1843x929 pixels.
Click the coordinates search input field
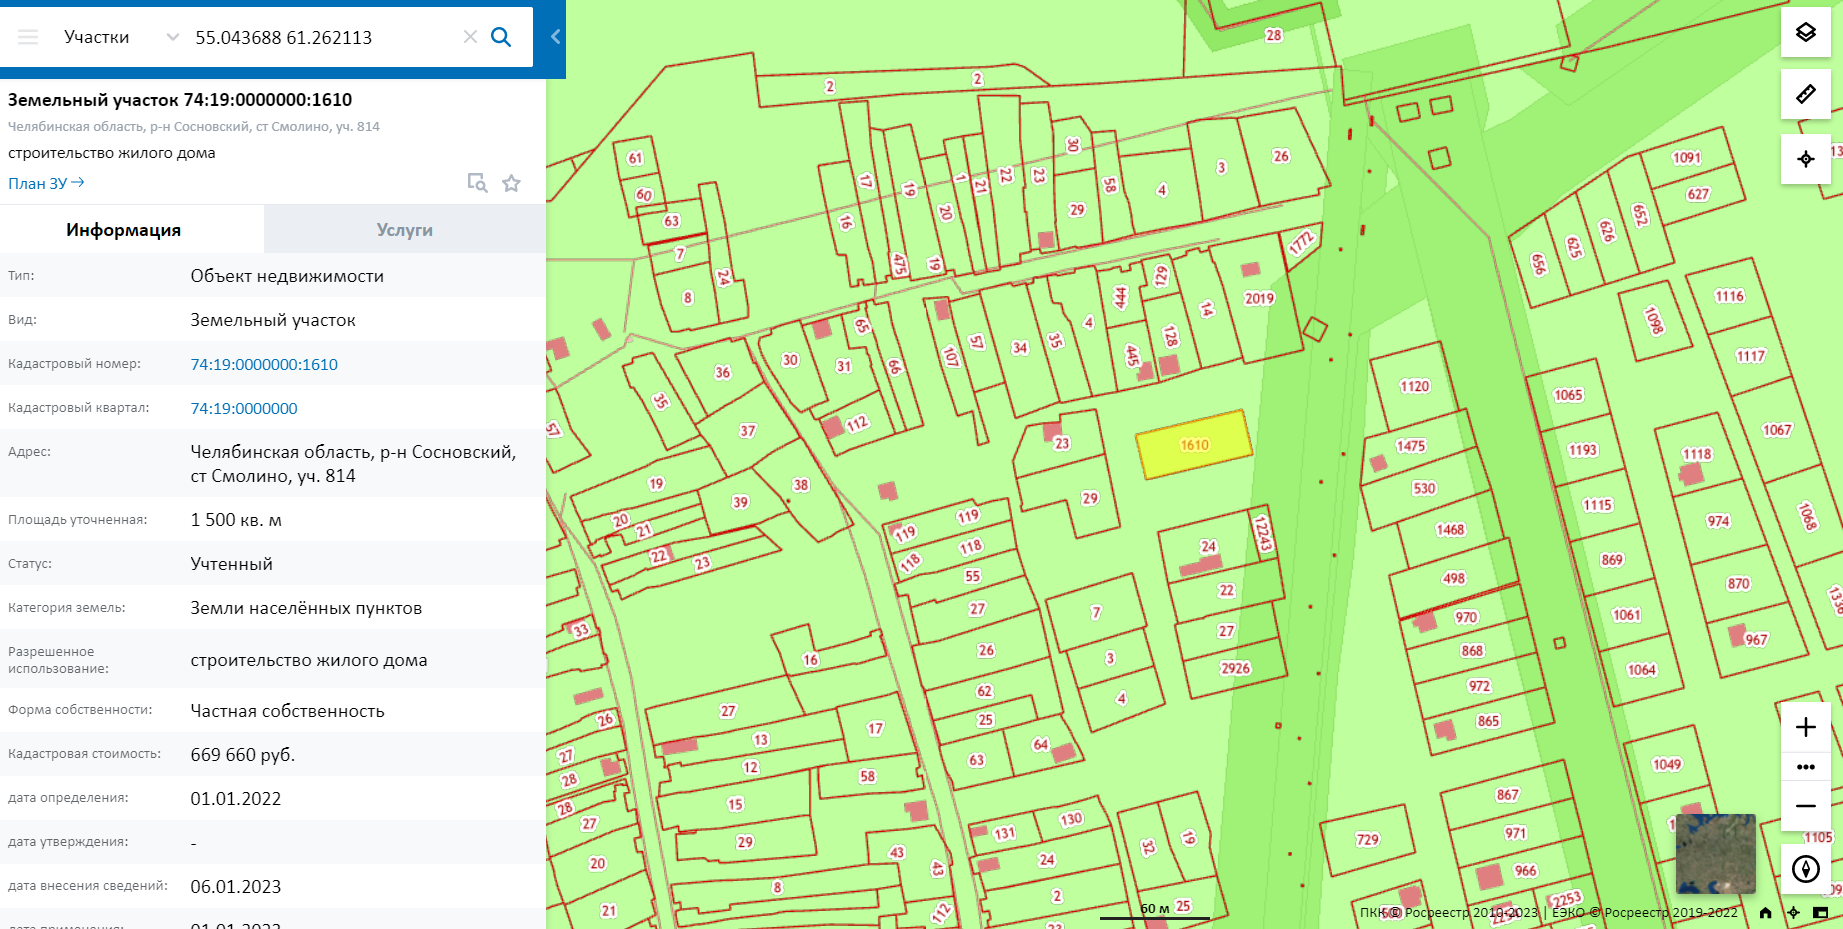pos(320,37)
